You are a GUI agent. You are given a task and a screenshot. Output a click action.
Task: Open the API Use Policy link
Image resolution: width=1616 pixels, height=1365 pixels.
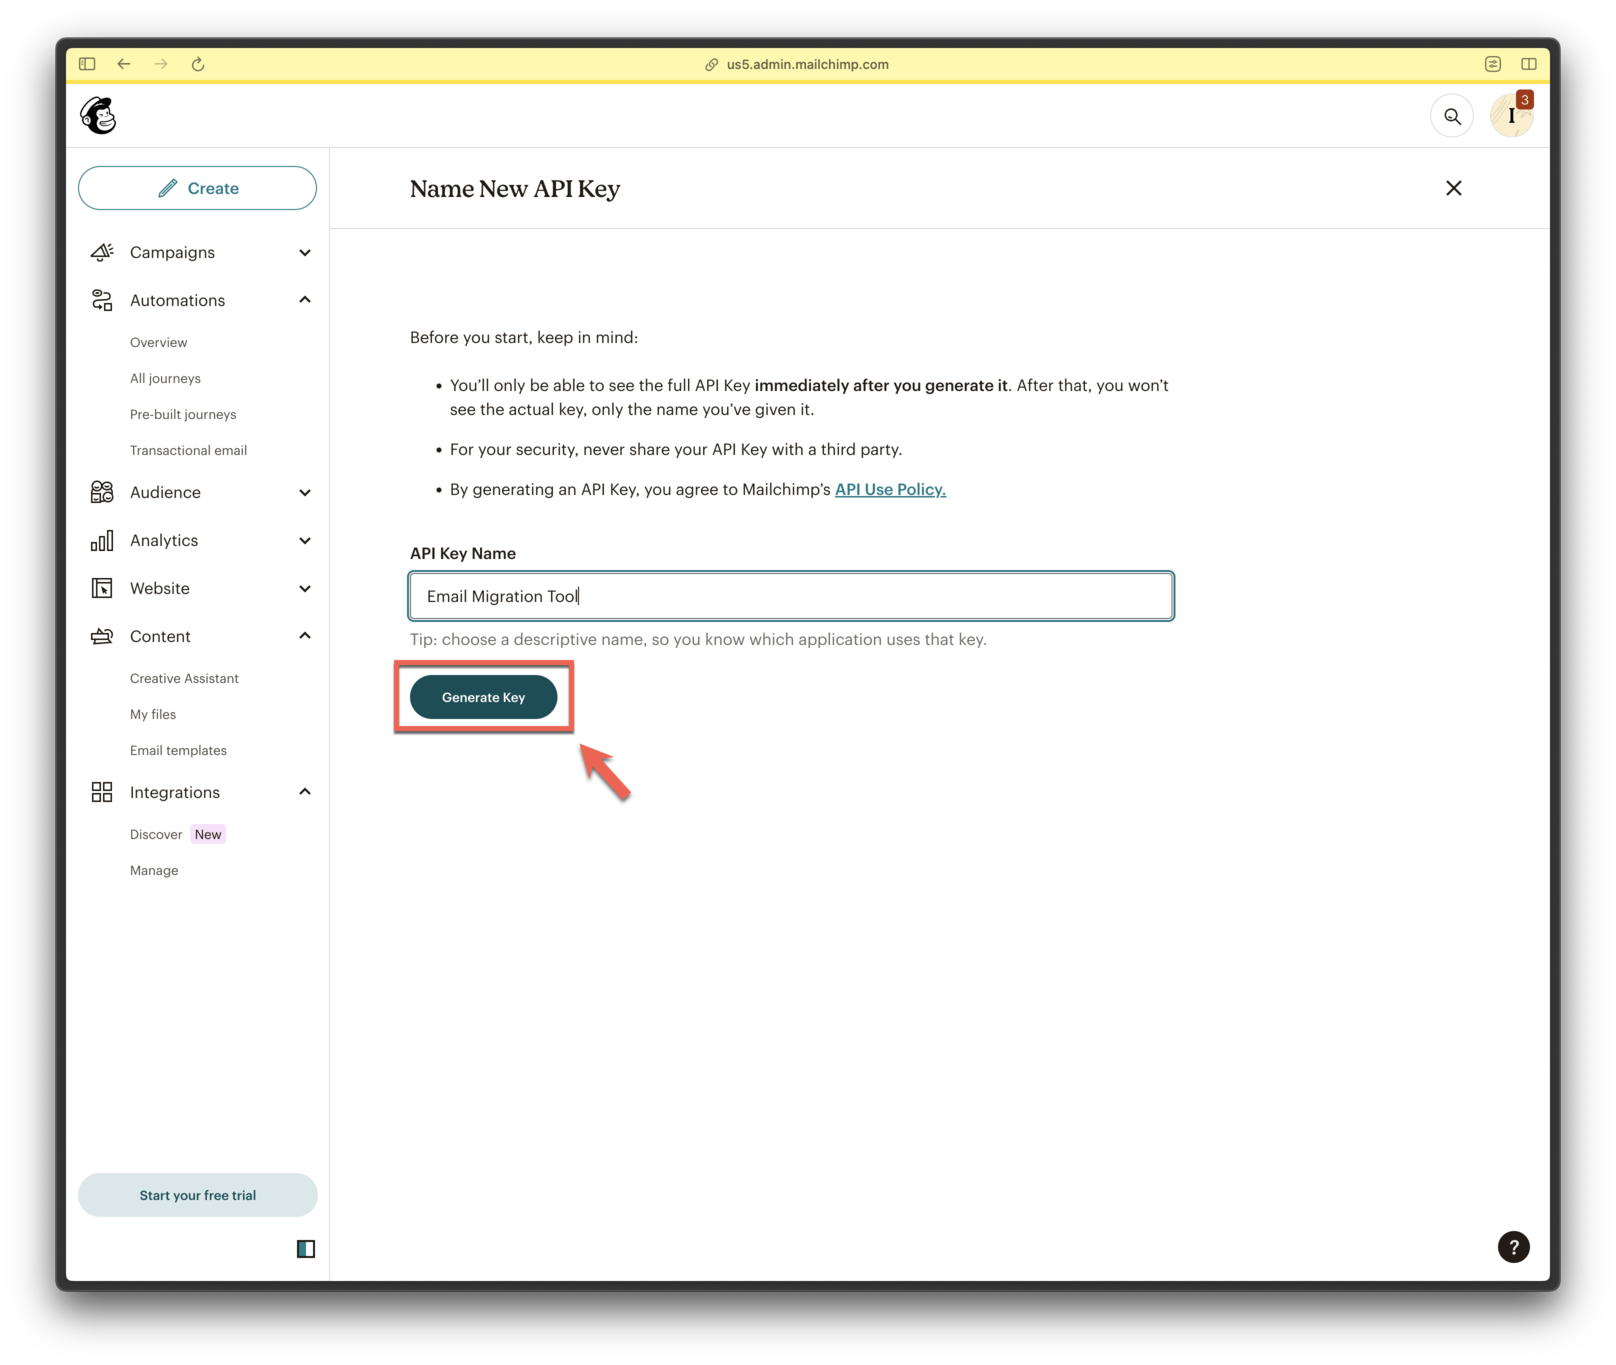(890, 489)
